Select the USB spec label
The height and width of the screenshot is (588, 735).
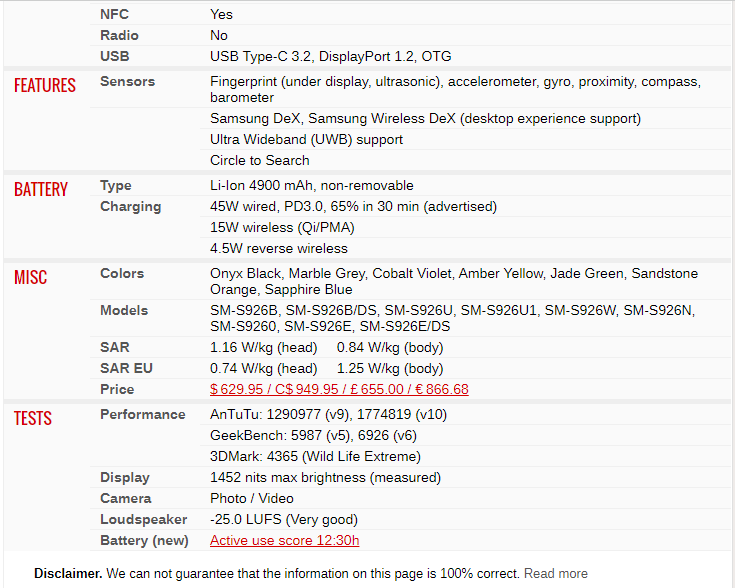pyautogui.click(x=115, y=56)
